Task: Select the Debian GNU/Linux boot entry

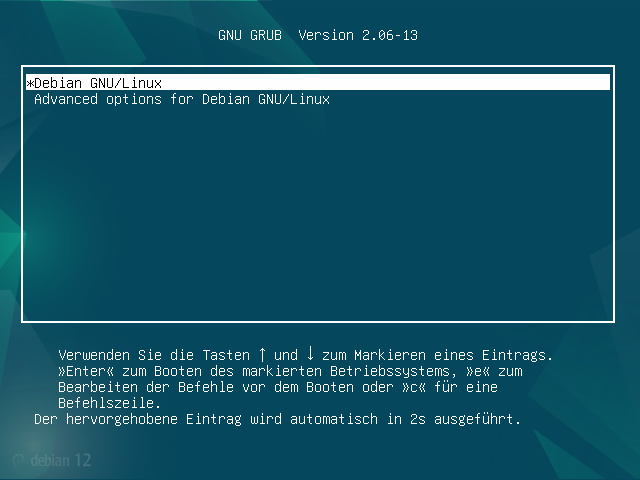Action: 318,82
